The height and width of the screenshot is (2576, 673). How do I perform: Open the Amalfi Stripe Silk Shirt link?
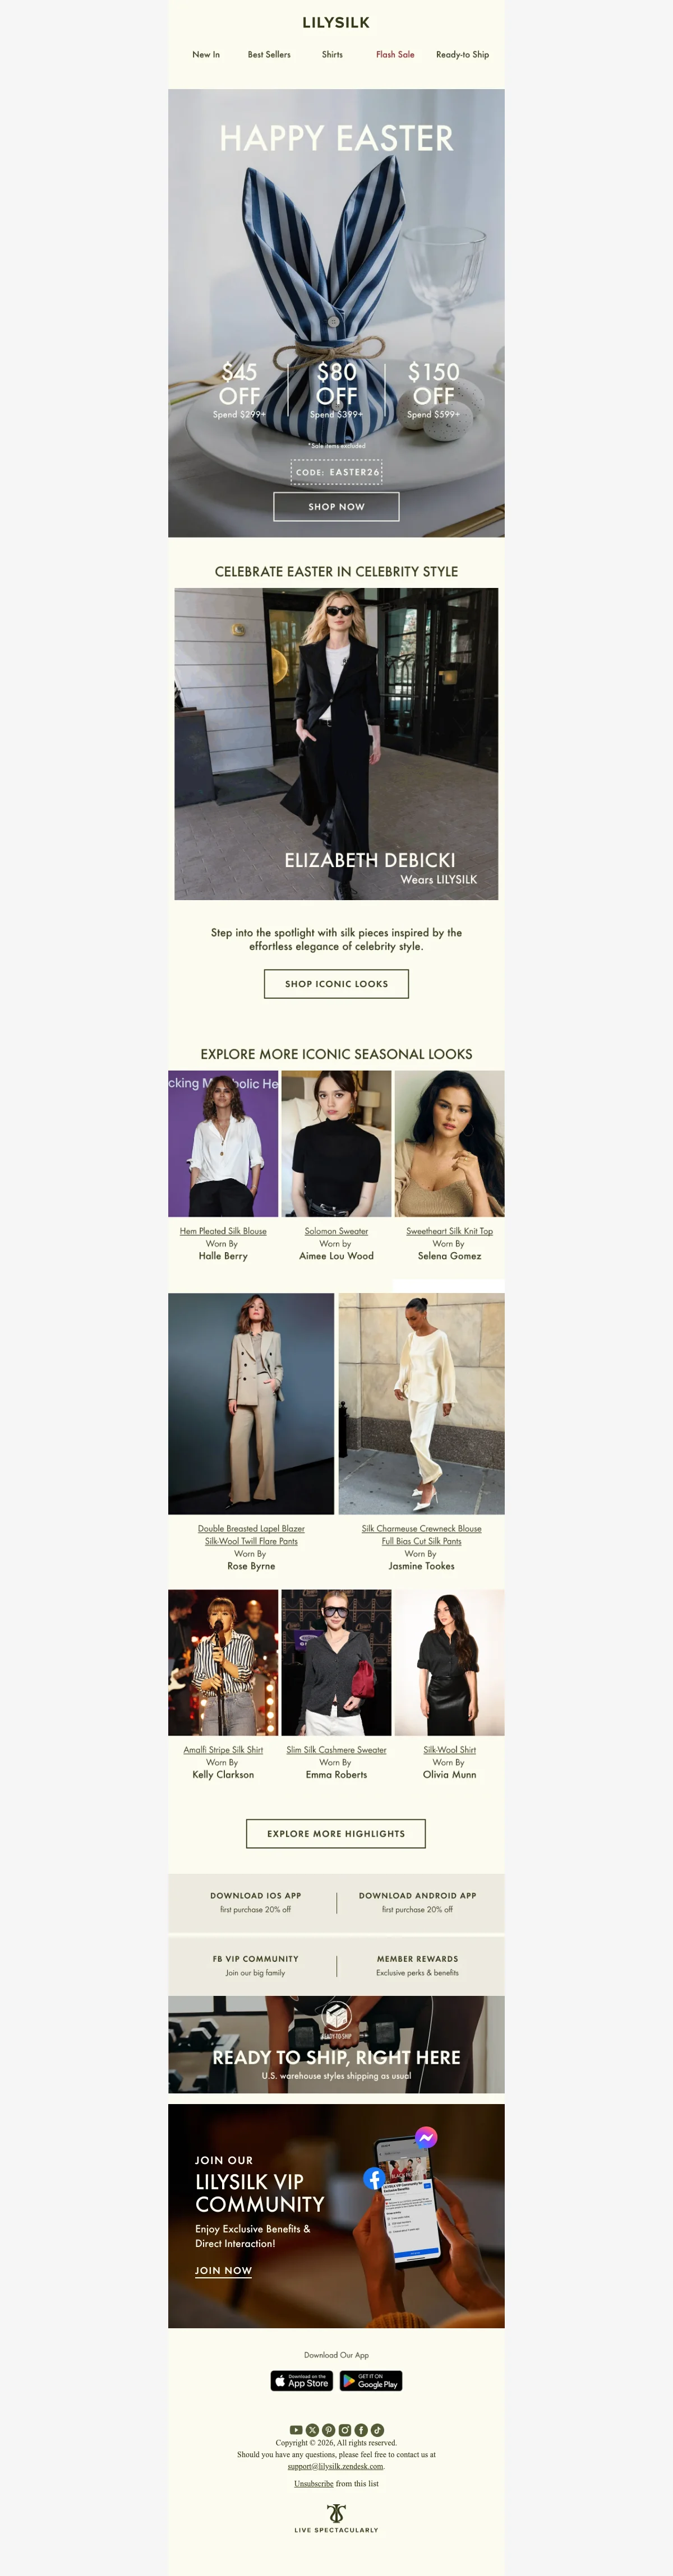pos(223,1750)
